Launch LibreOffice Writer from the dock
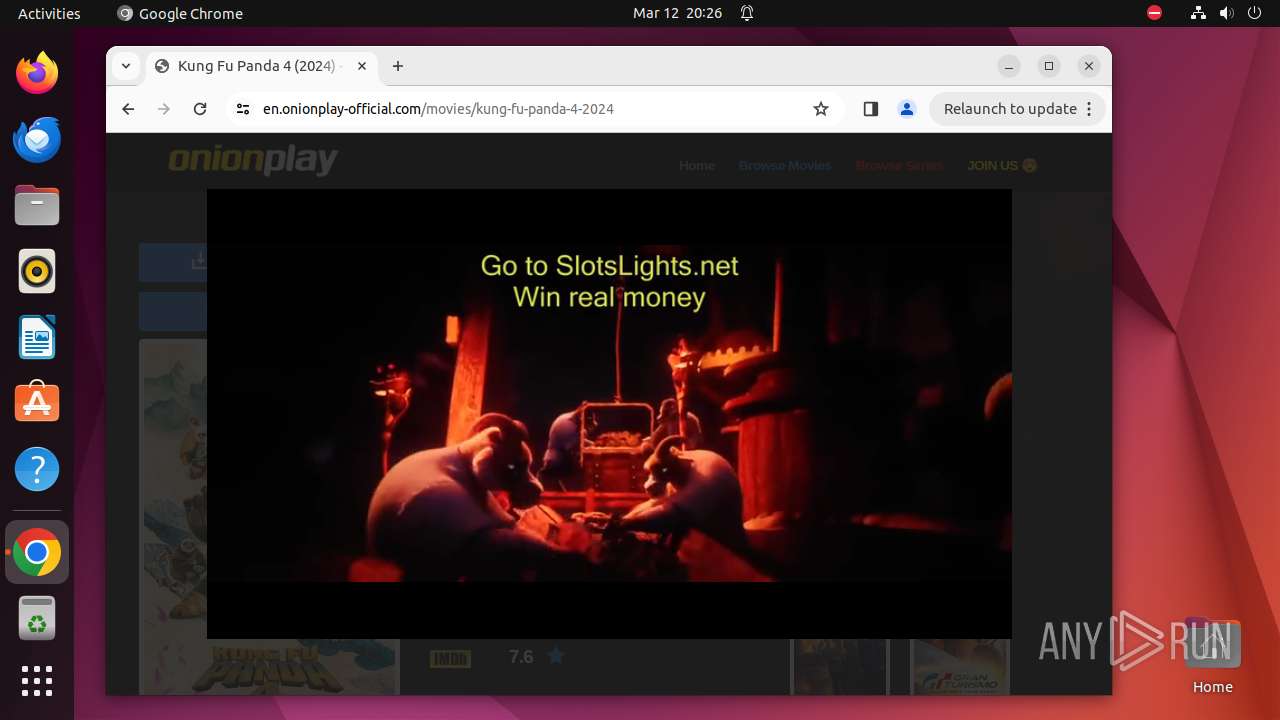The height and width of the screenshot is (720, 1280). click(x=37, y=337)
